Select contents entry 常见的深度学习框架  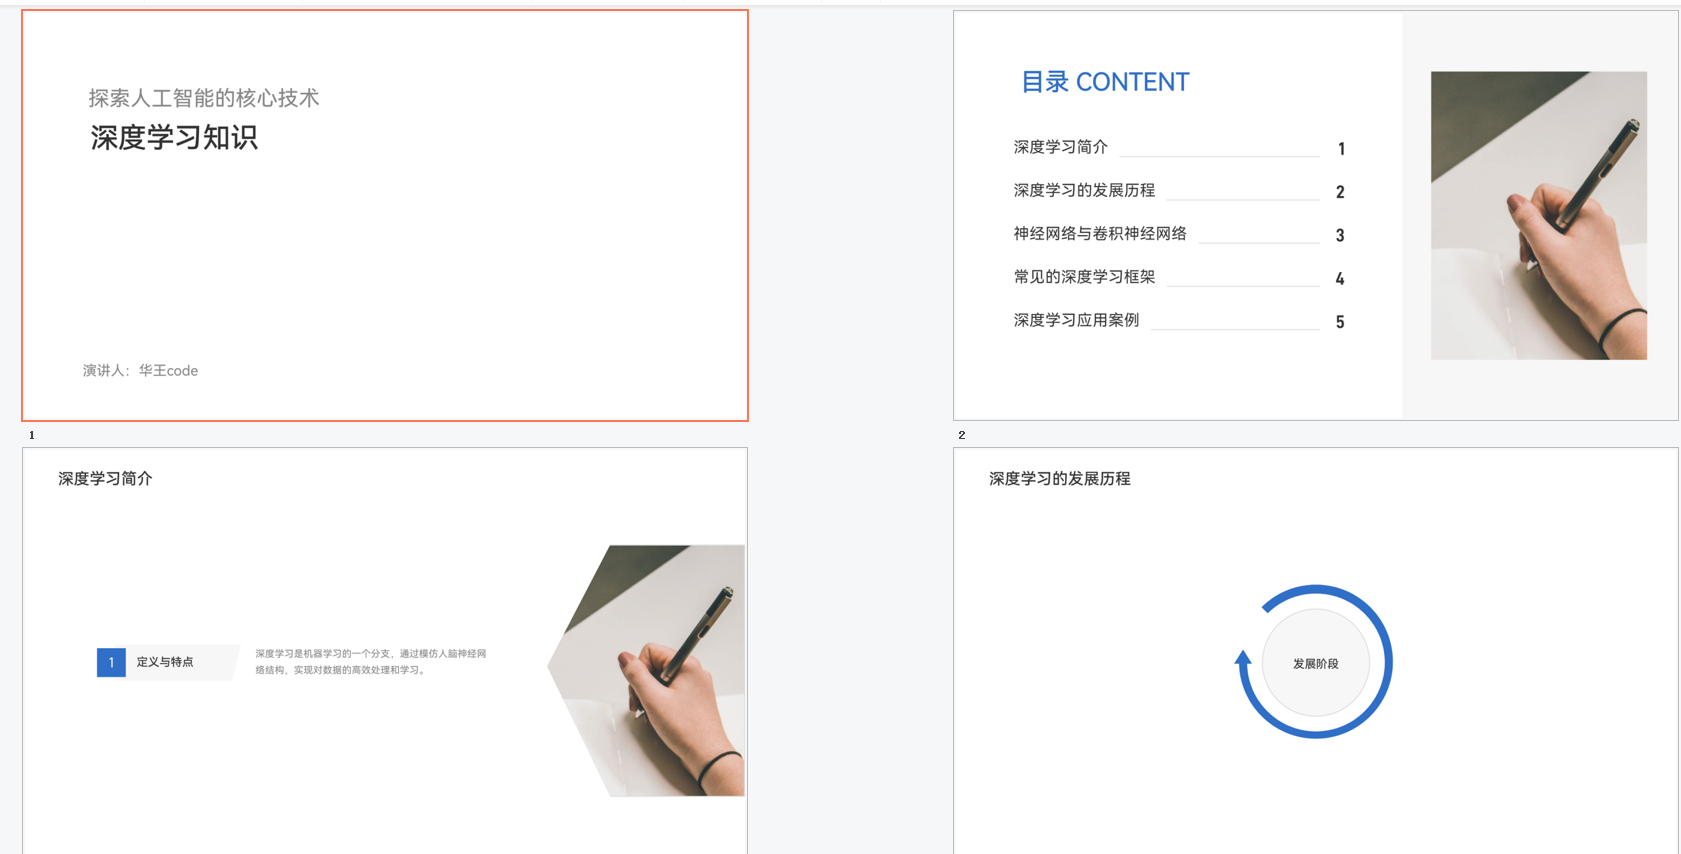click(1084, 277)
